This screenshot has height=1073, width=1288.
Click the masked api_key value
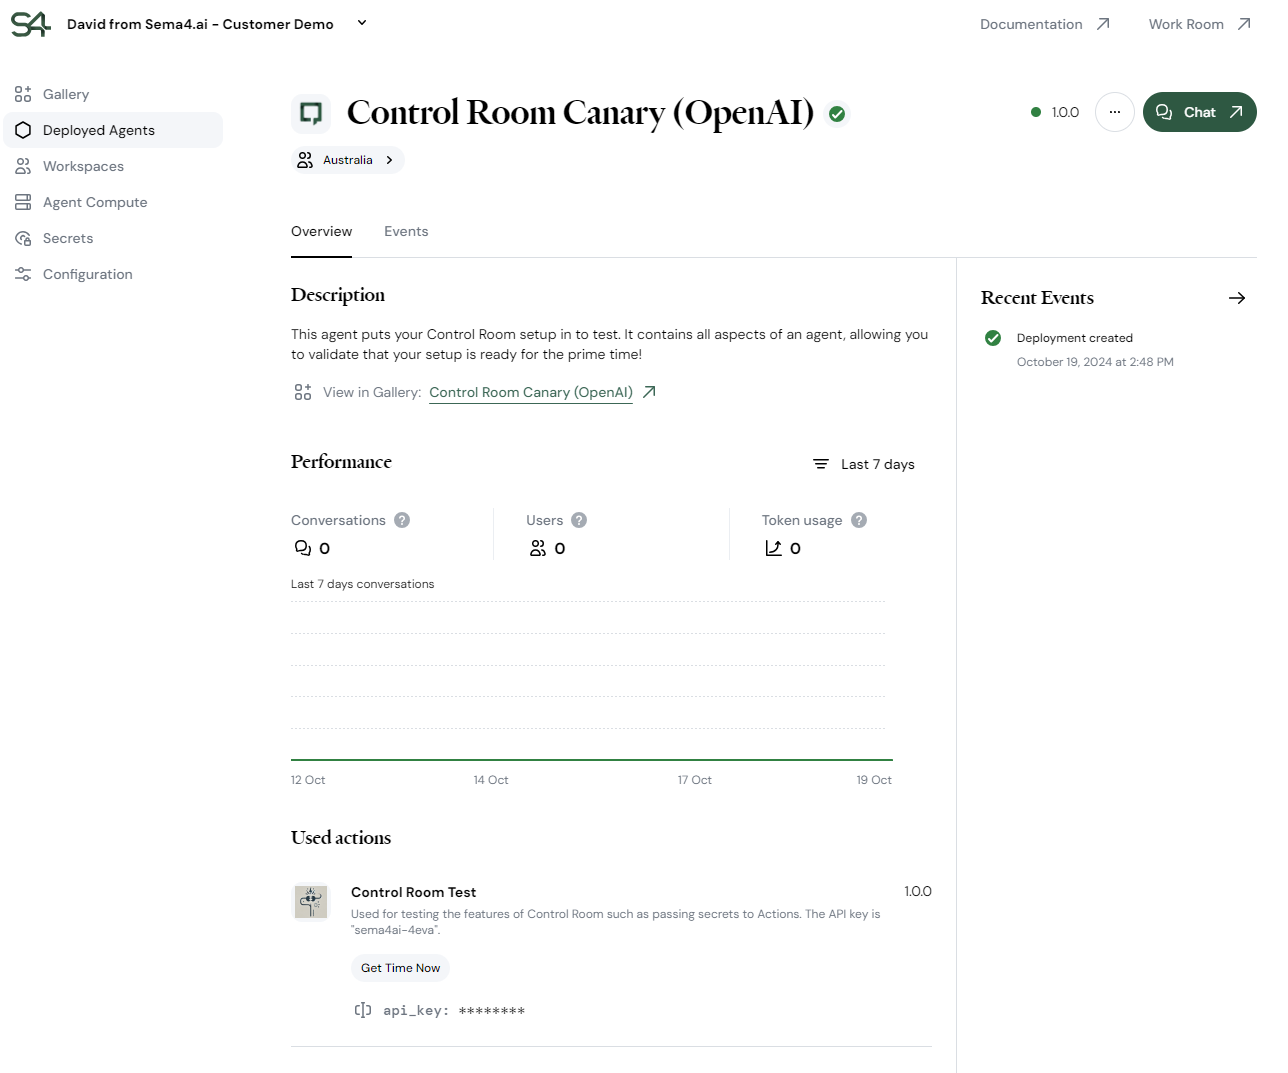[492, 1011]
